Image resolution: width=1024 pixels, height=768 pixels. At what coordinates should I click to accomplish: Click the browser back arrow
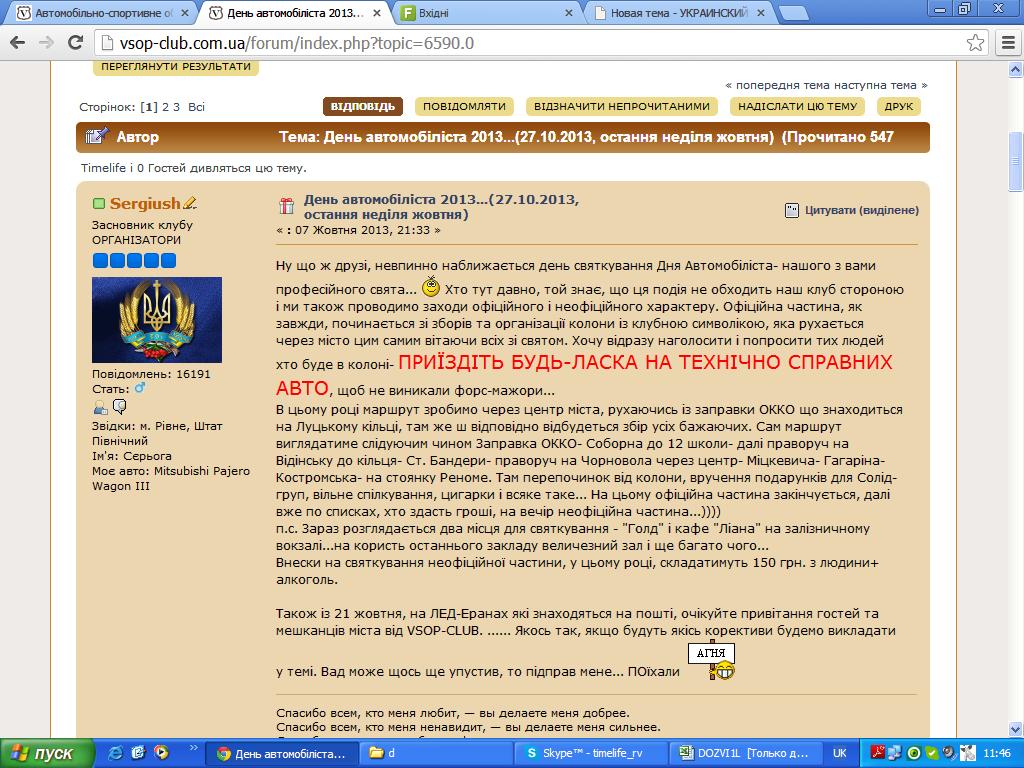point(18,43)
